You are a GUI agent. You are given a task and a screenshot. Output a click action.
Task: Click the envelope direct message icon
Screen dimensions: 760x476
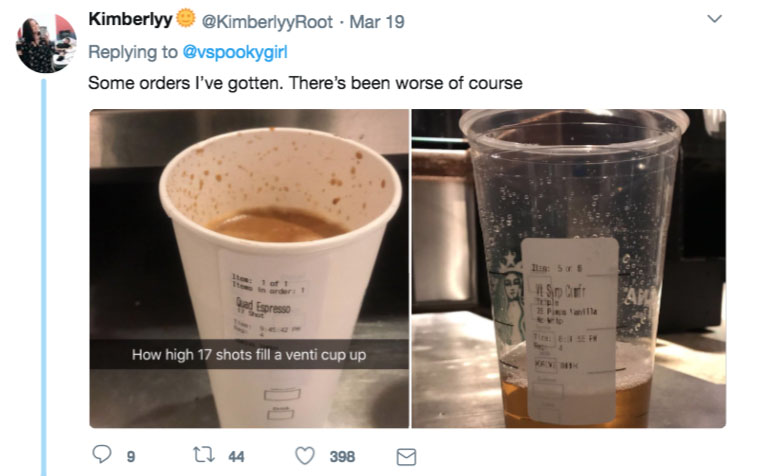pyautogui.click(x=406, y=456)
